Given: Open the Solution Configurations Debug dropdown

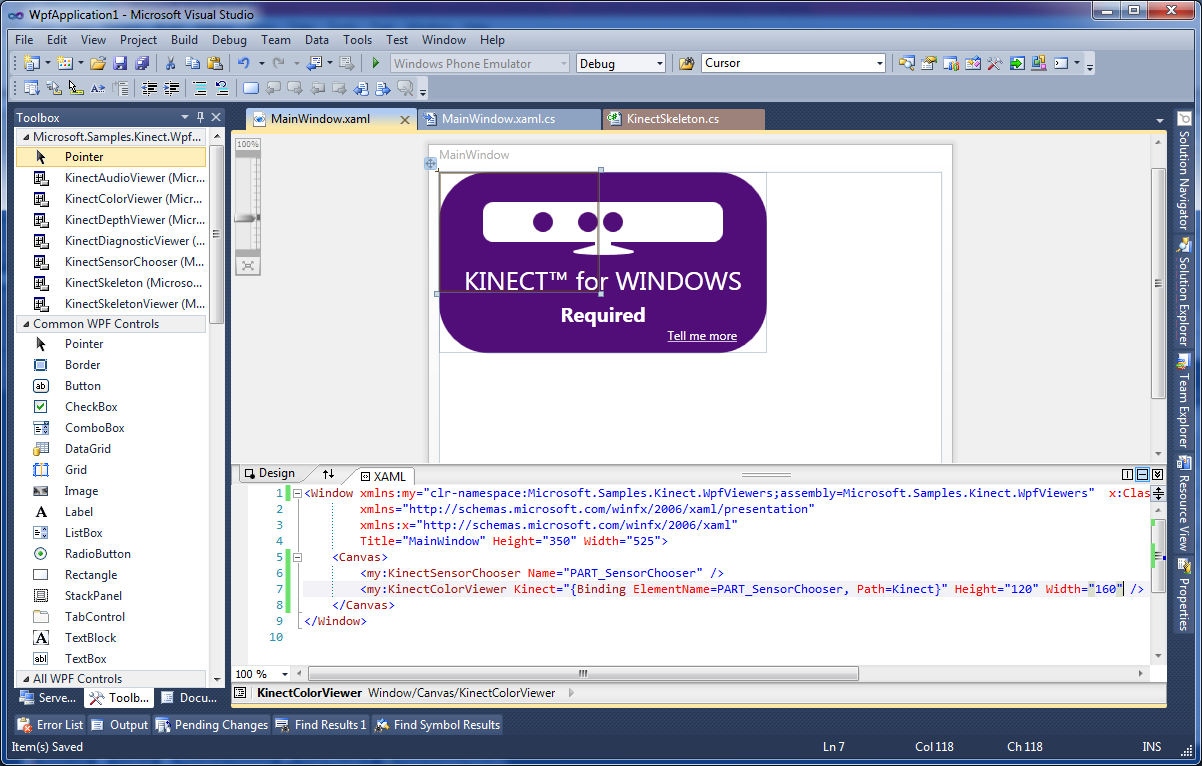Looking at the screenshot, I should [x=660, y=63].
